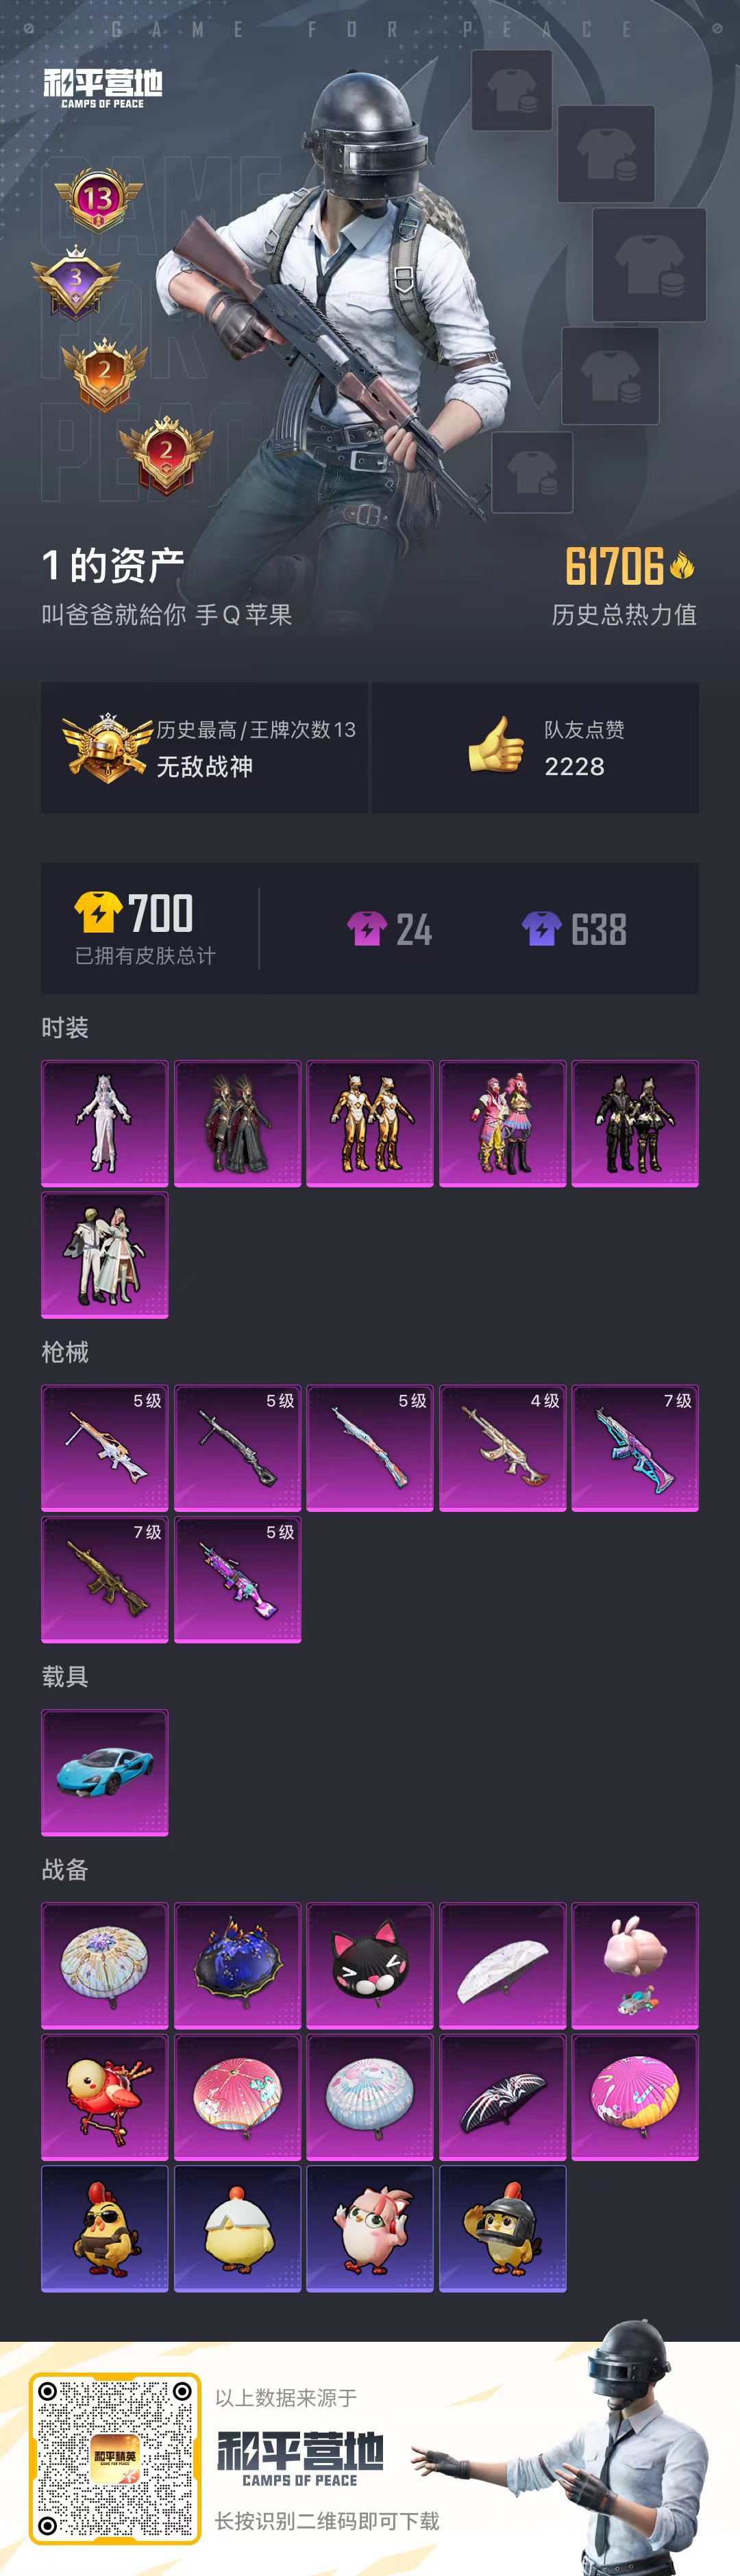Click the 和平营地 logo at top
740x2576 pixels.
[x=103, y=88]
